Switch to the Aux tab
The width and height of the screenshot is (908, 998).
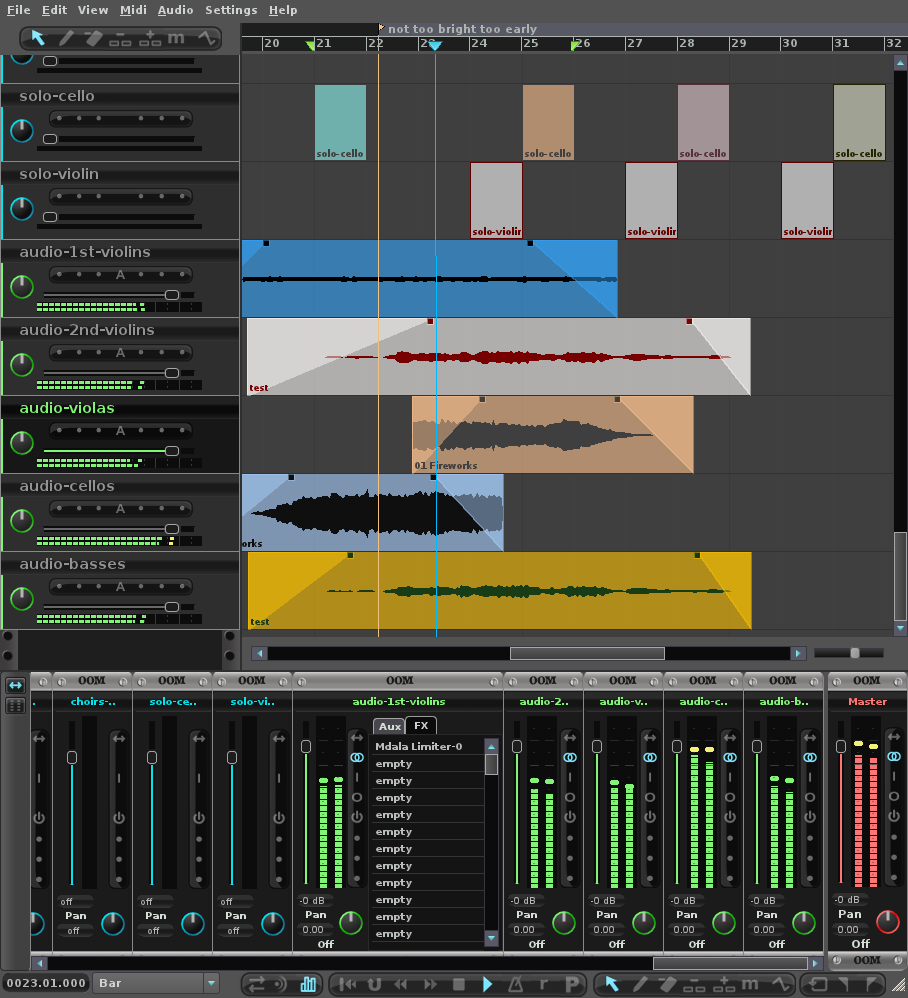[x=389, y=726]
